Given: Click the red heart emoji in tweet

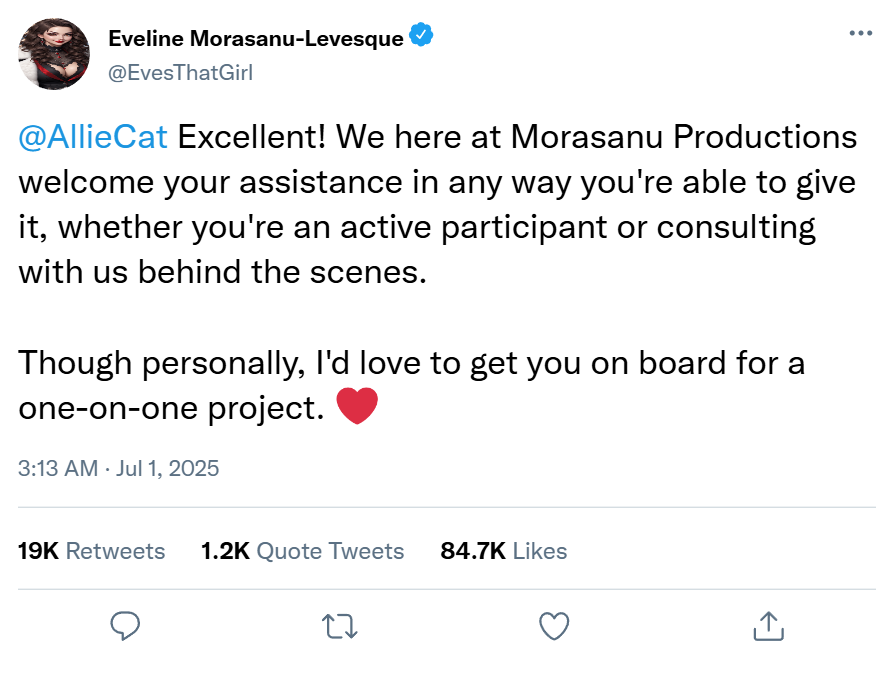Looking at the screenshot, I should [358, 407].
